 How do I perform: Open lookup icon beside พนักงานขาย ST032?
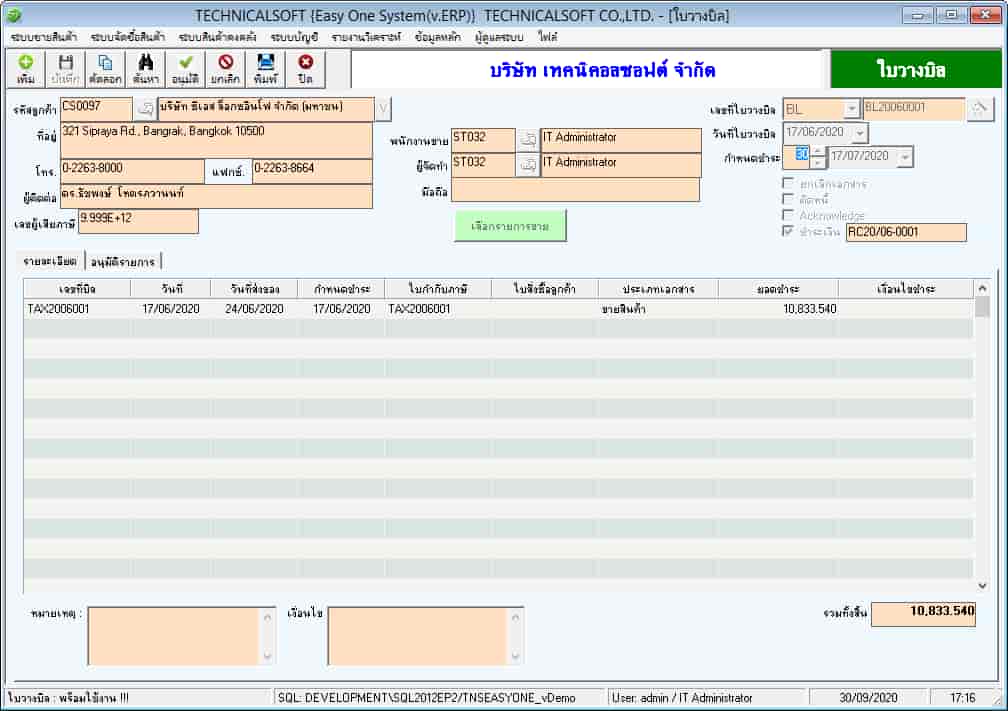(x=528, y=139)
